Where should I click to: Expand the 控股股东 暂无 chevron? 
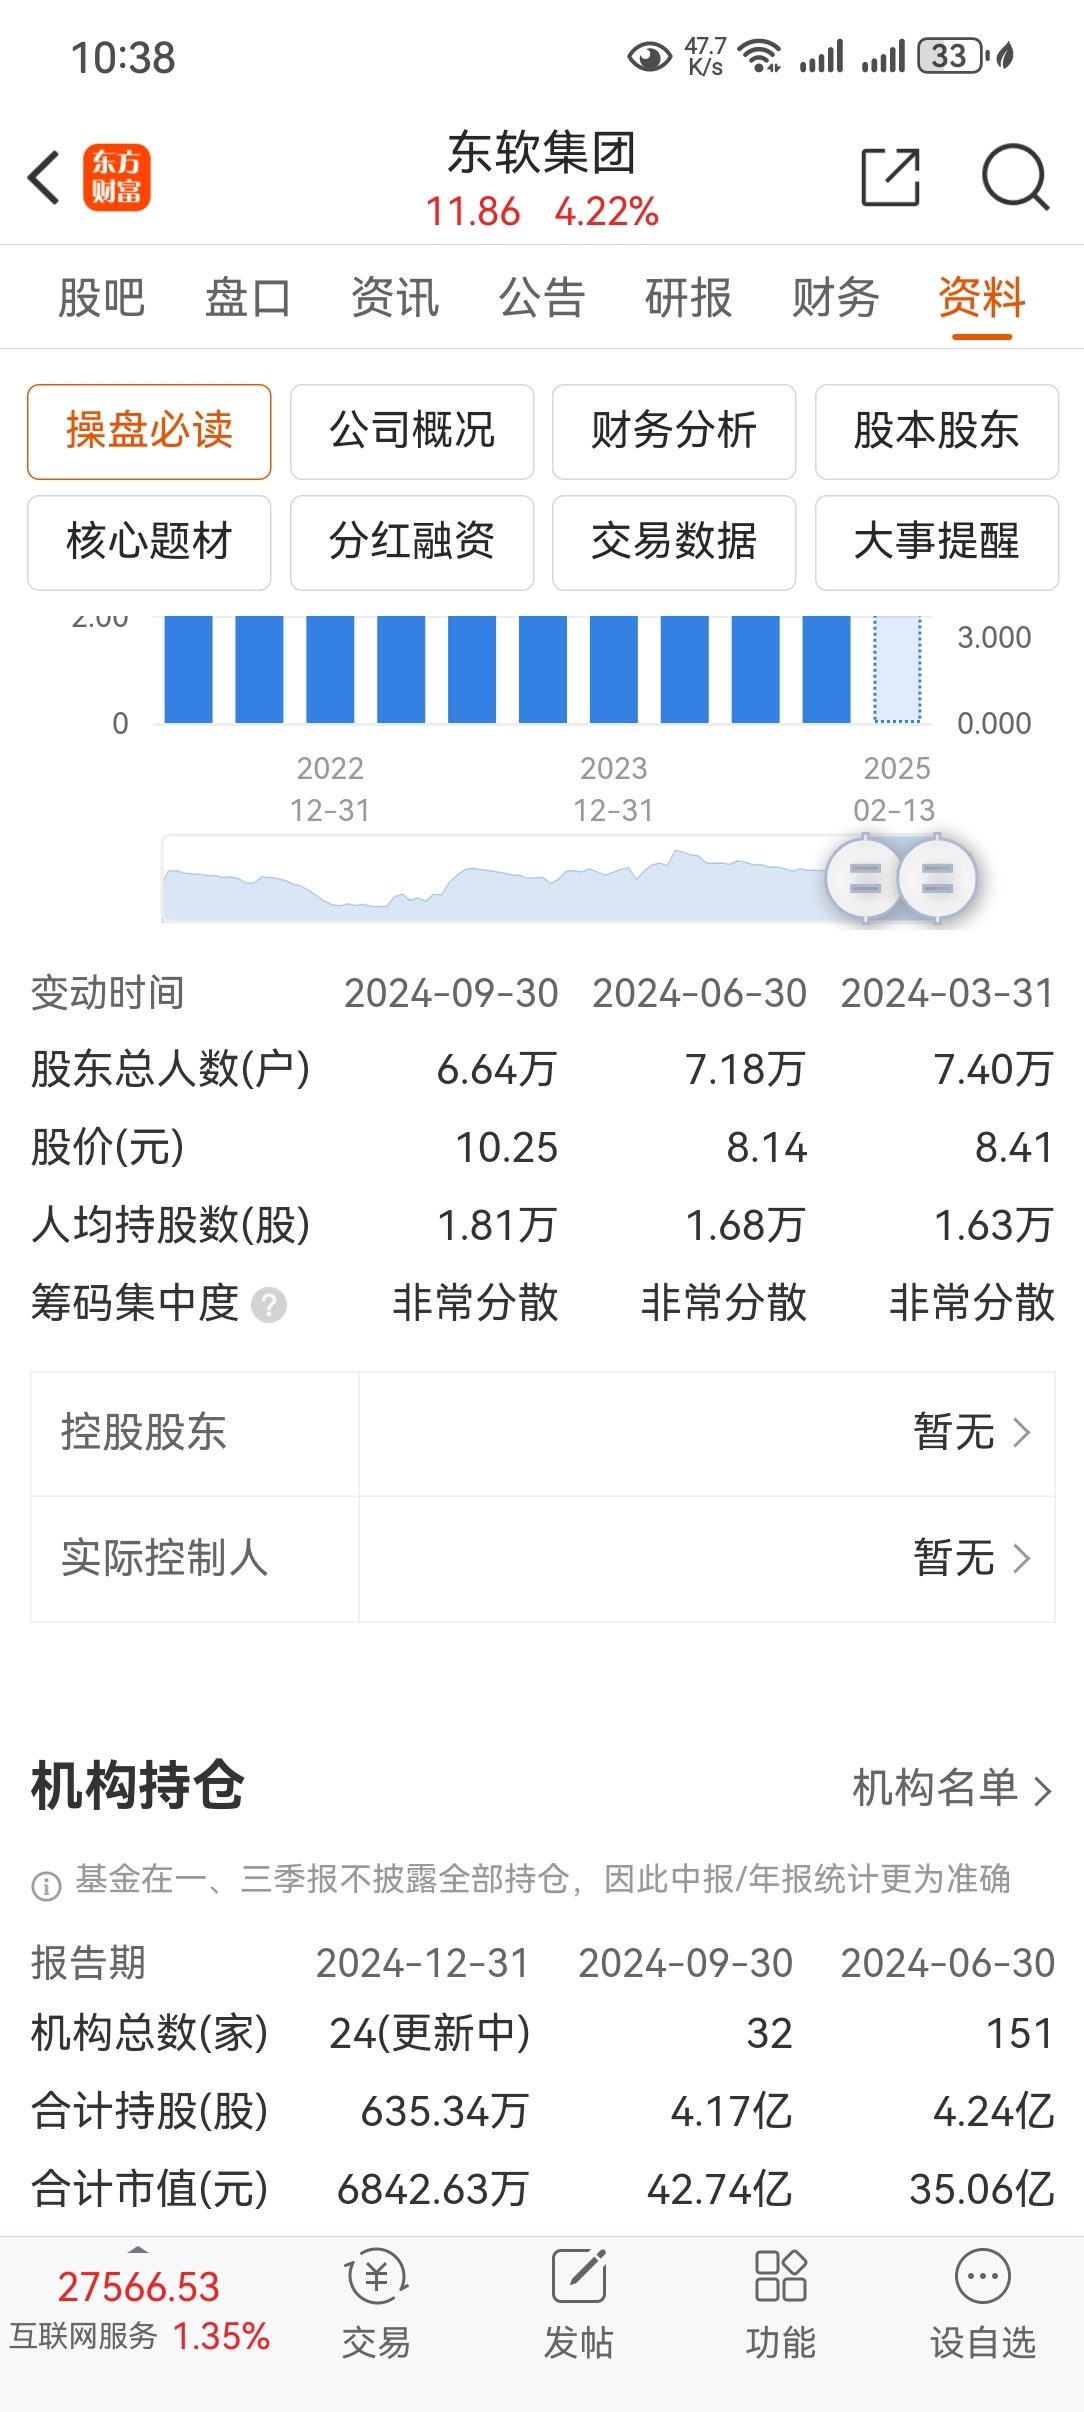click(x=1022, y=1433)
